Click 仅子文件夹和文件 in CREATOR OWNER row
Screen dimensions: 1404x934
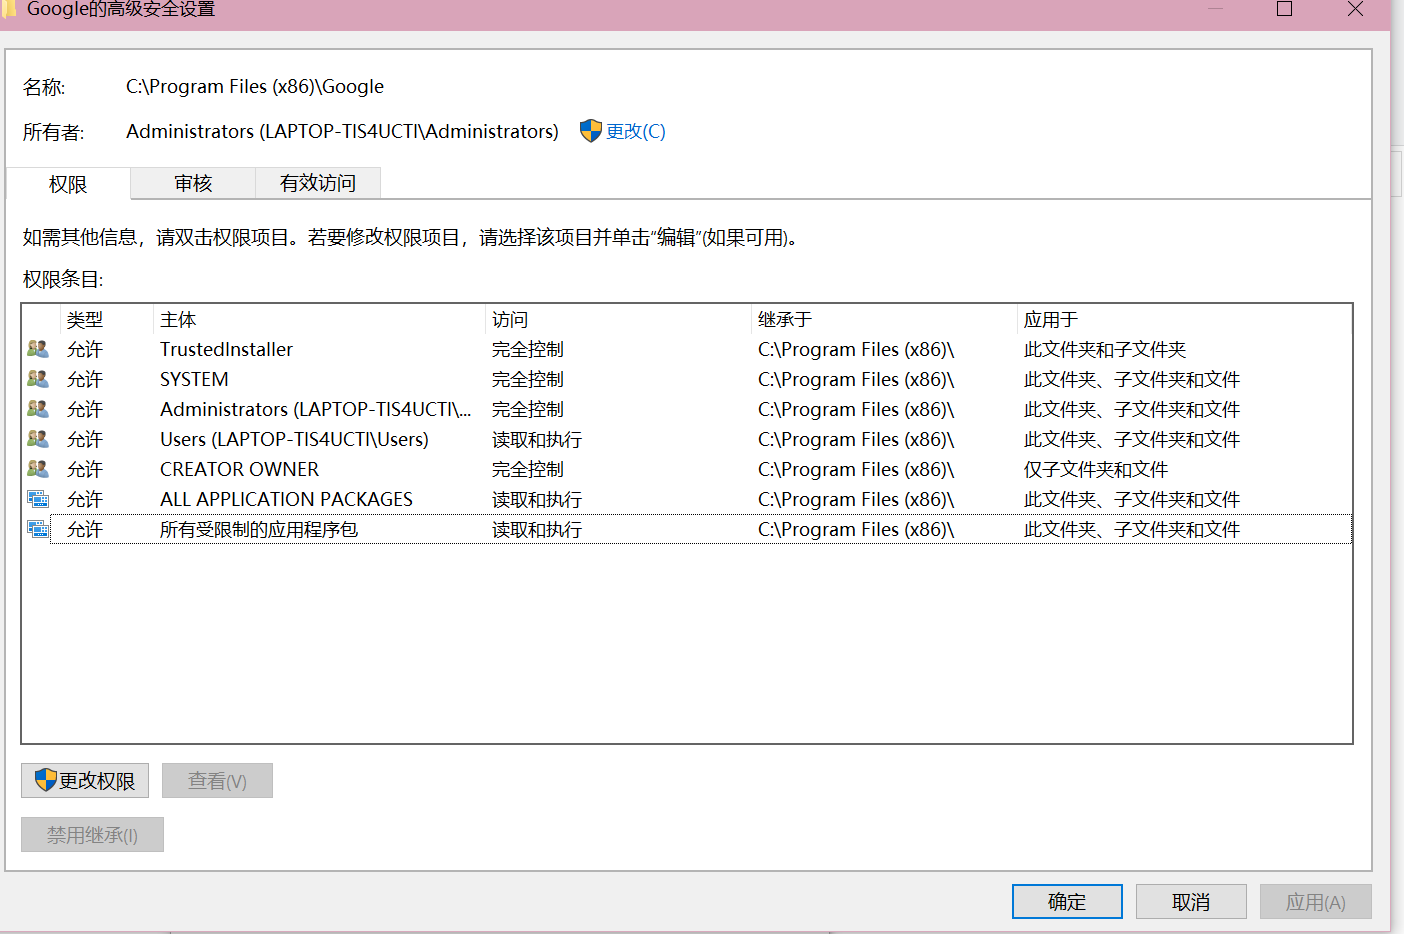click(1096, 469)
